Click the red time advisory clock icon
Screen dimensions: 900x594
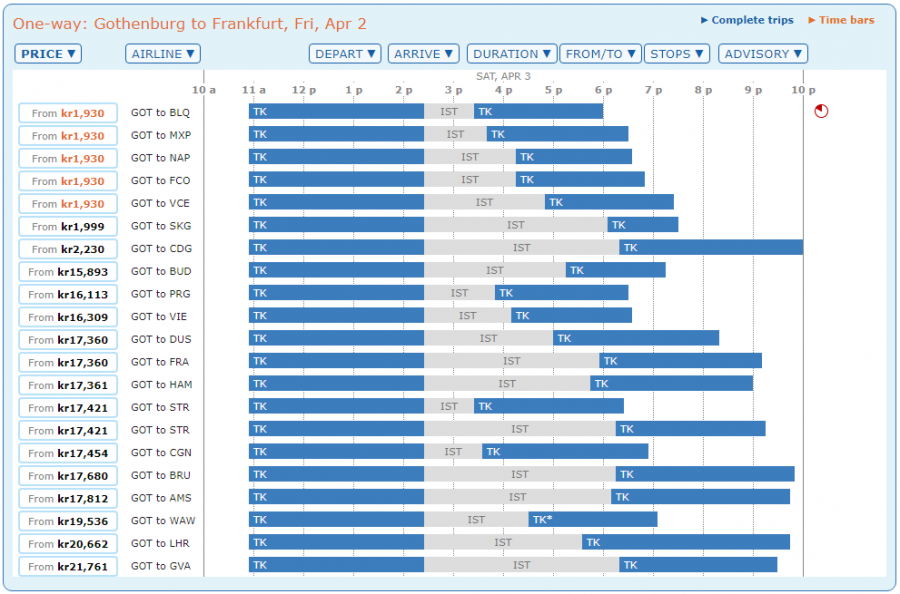click(x=823, y=111)
